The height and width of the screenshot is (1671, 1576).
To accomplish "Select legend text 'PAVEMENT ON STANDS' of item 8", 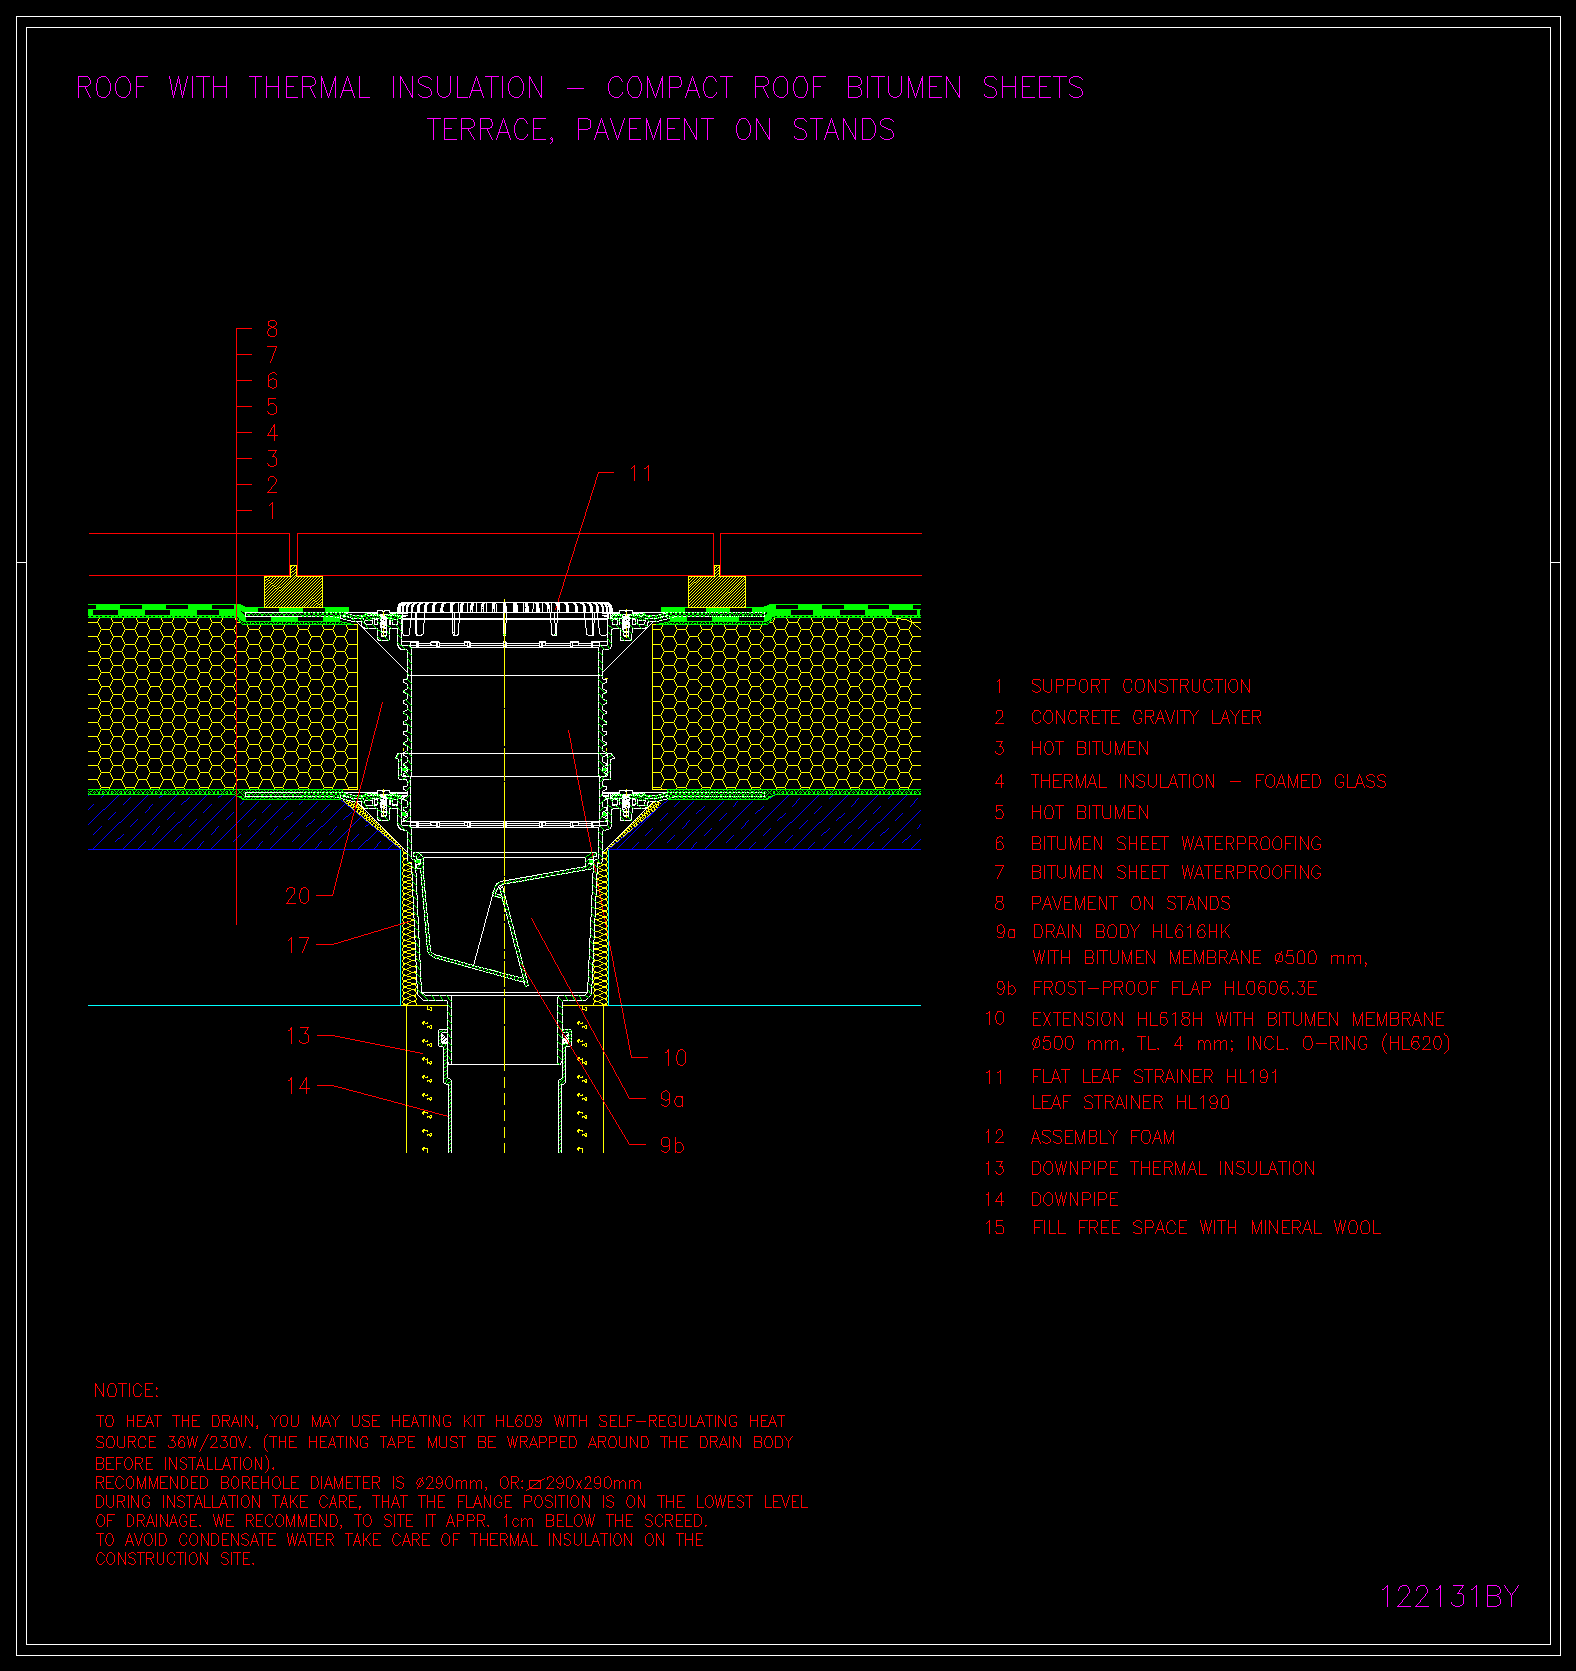I will pyautogui.click(x=1131, y=904).
